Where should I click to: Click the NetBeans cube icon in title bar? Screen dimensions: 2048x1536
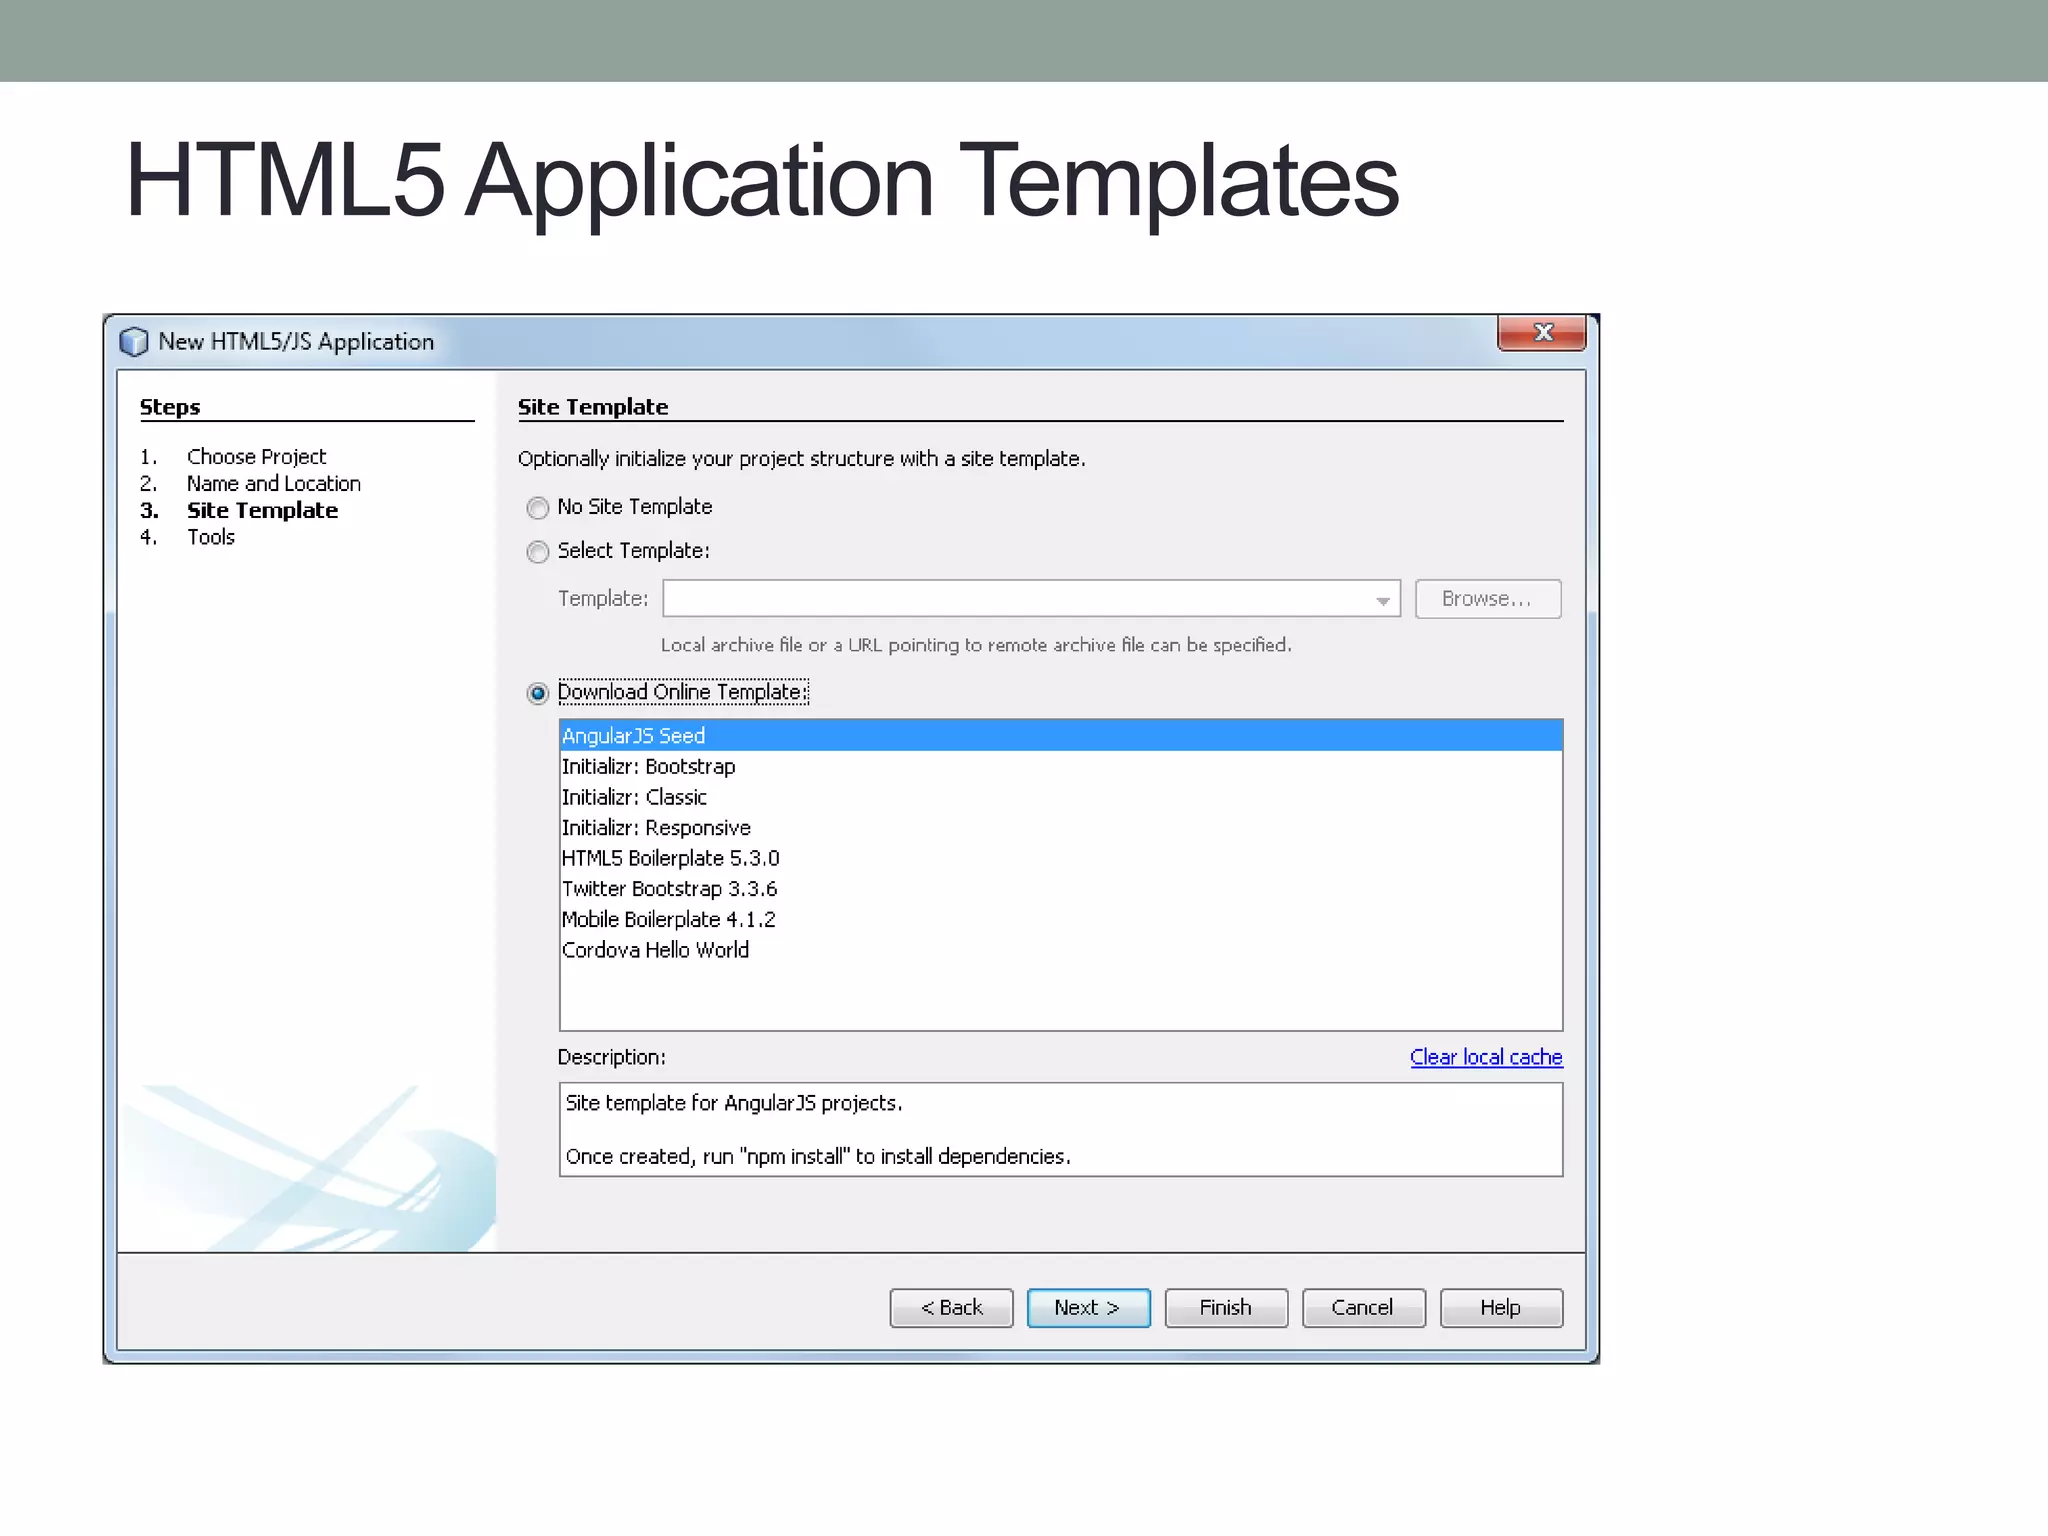click(x=133, y=342)
